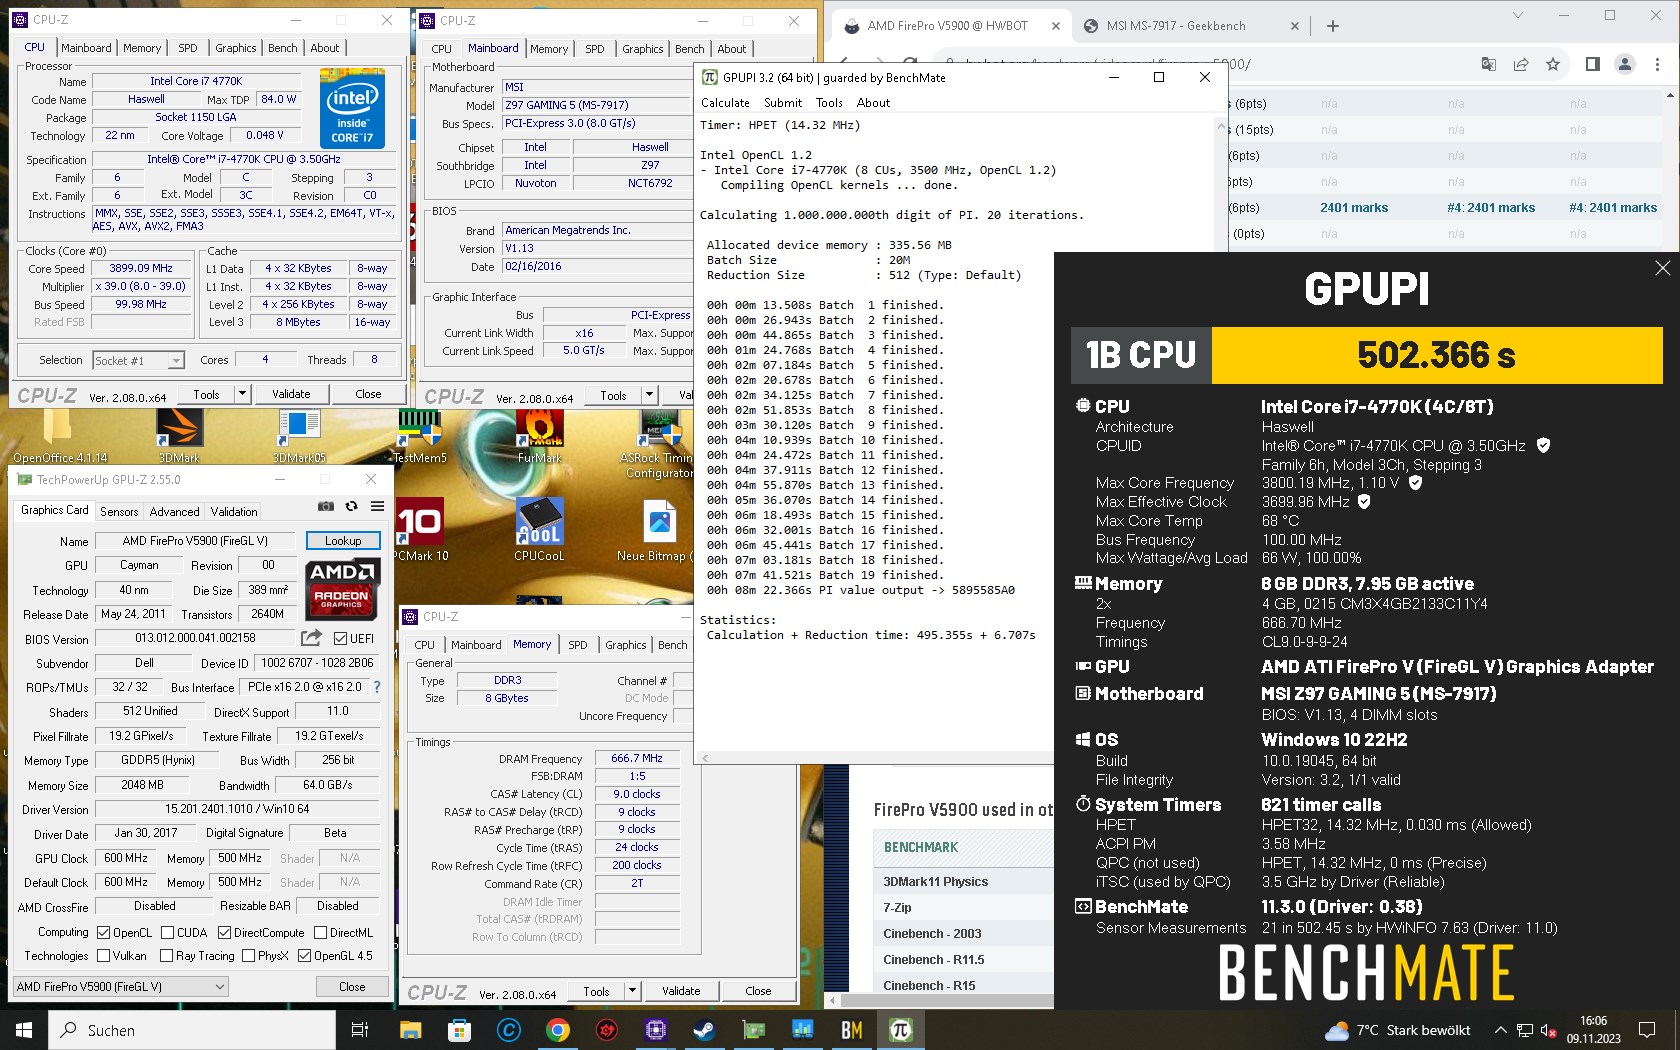Open the 3DMark05 desktop shortcut
The height and width of the screenshot is (1050, 1680).
[x=299, y=436]
